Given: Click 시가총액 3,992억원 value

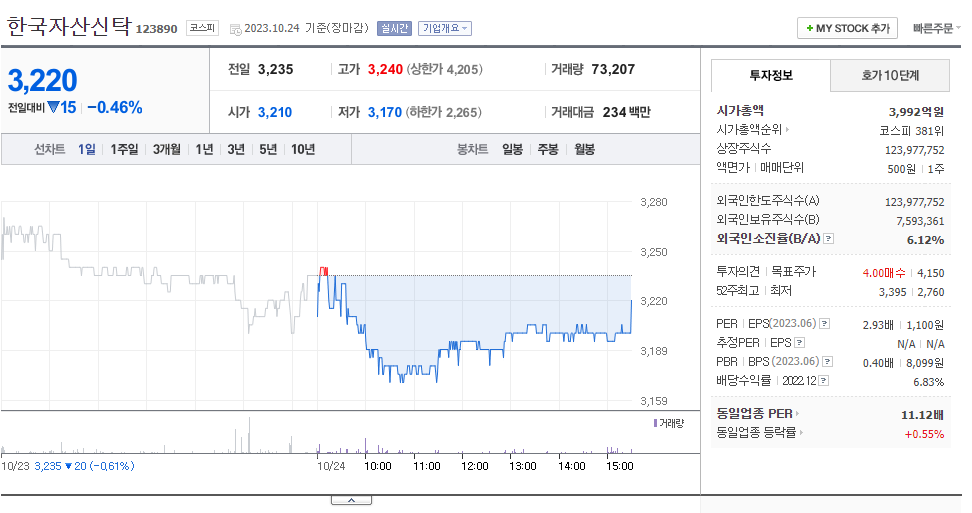Looking at the screenshot, I should click(x=916, y=112).
